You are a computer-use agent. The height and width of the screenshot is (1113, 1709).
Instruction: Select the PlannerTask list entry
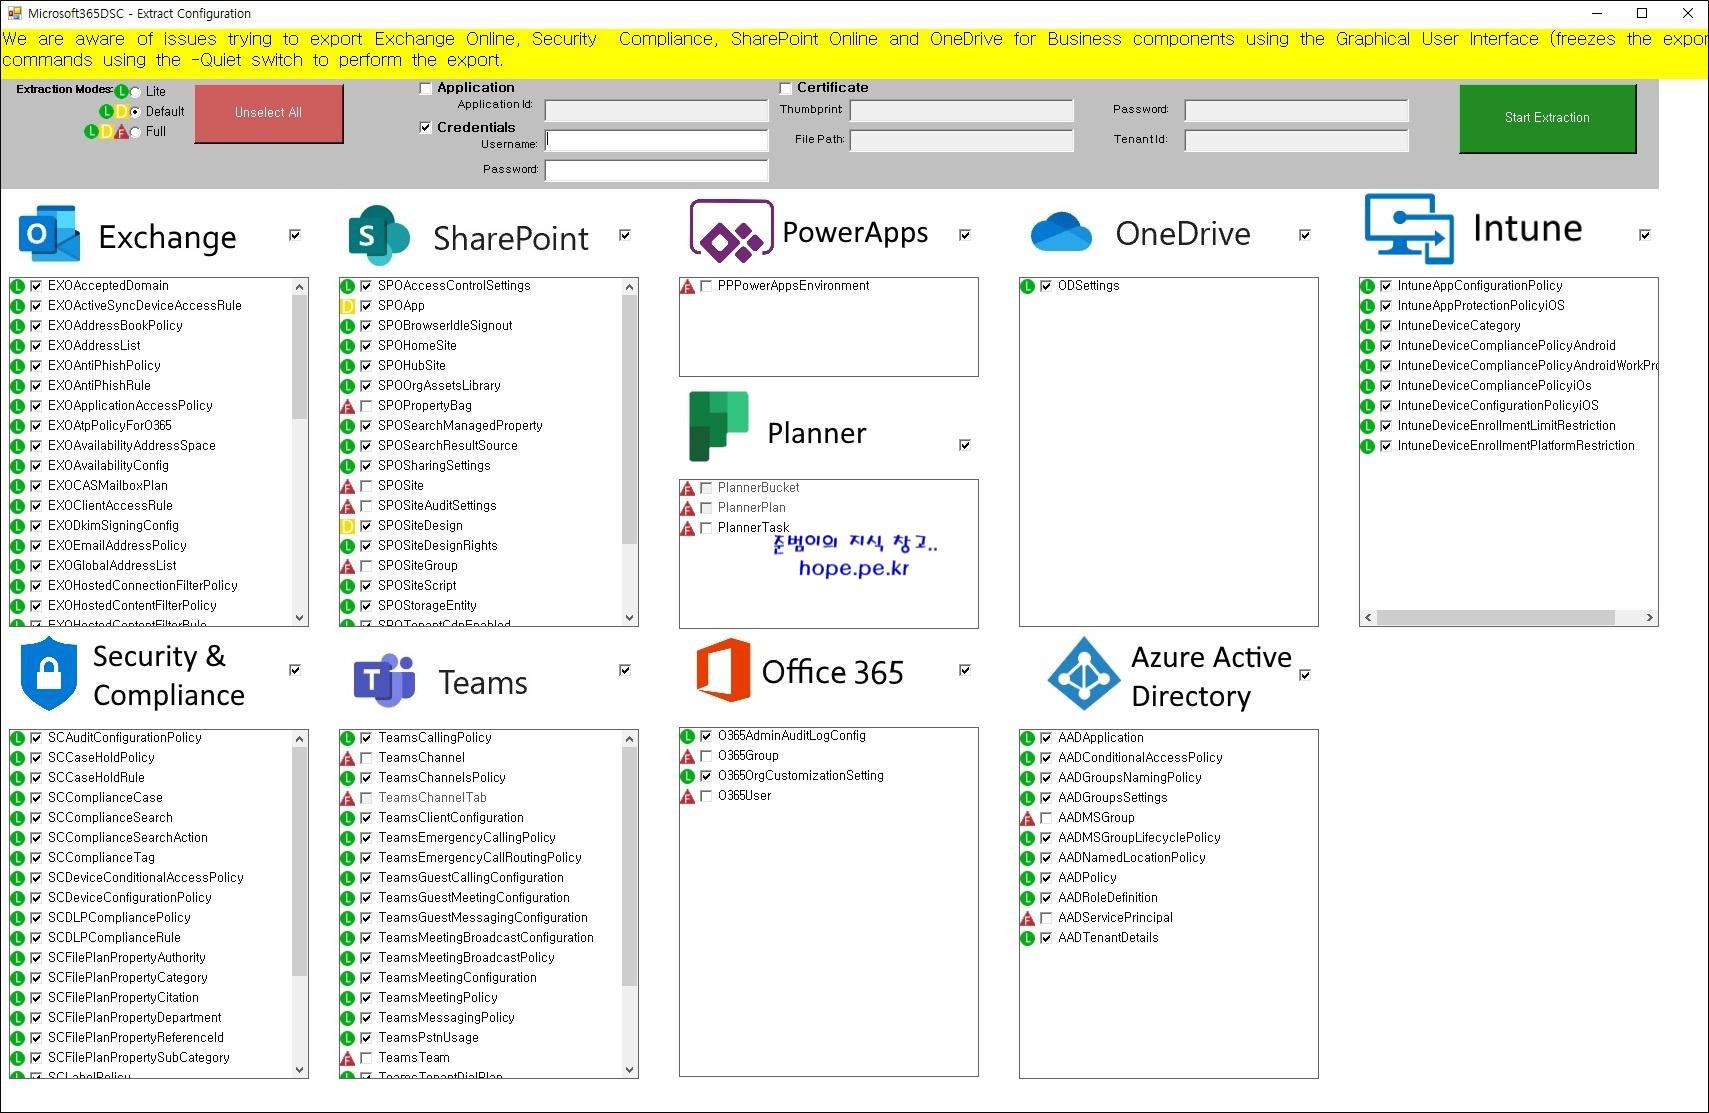(x=753, y=528)
